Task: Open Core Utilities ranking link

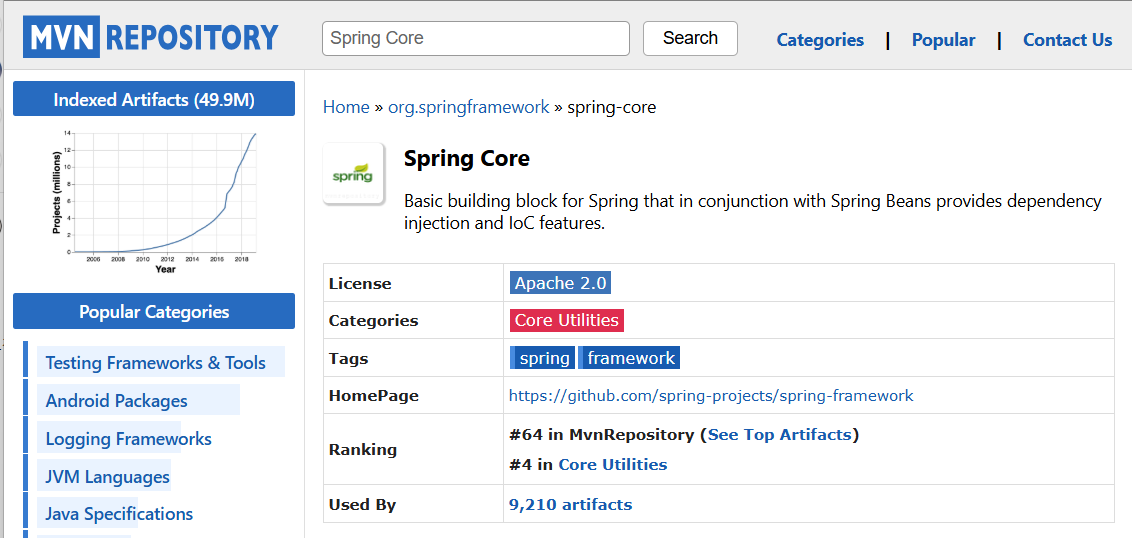Action: point(612,464)
